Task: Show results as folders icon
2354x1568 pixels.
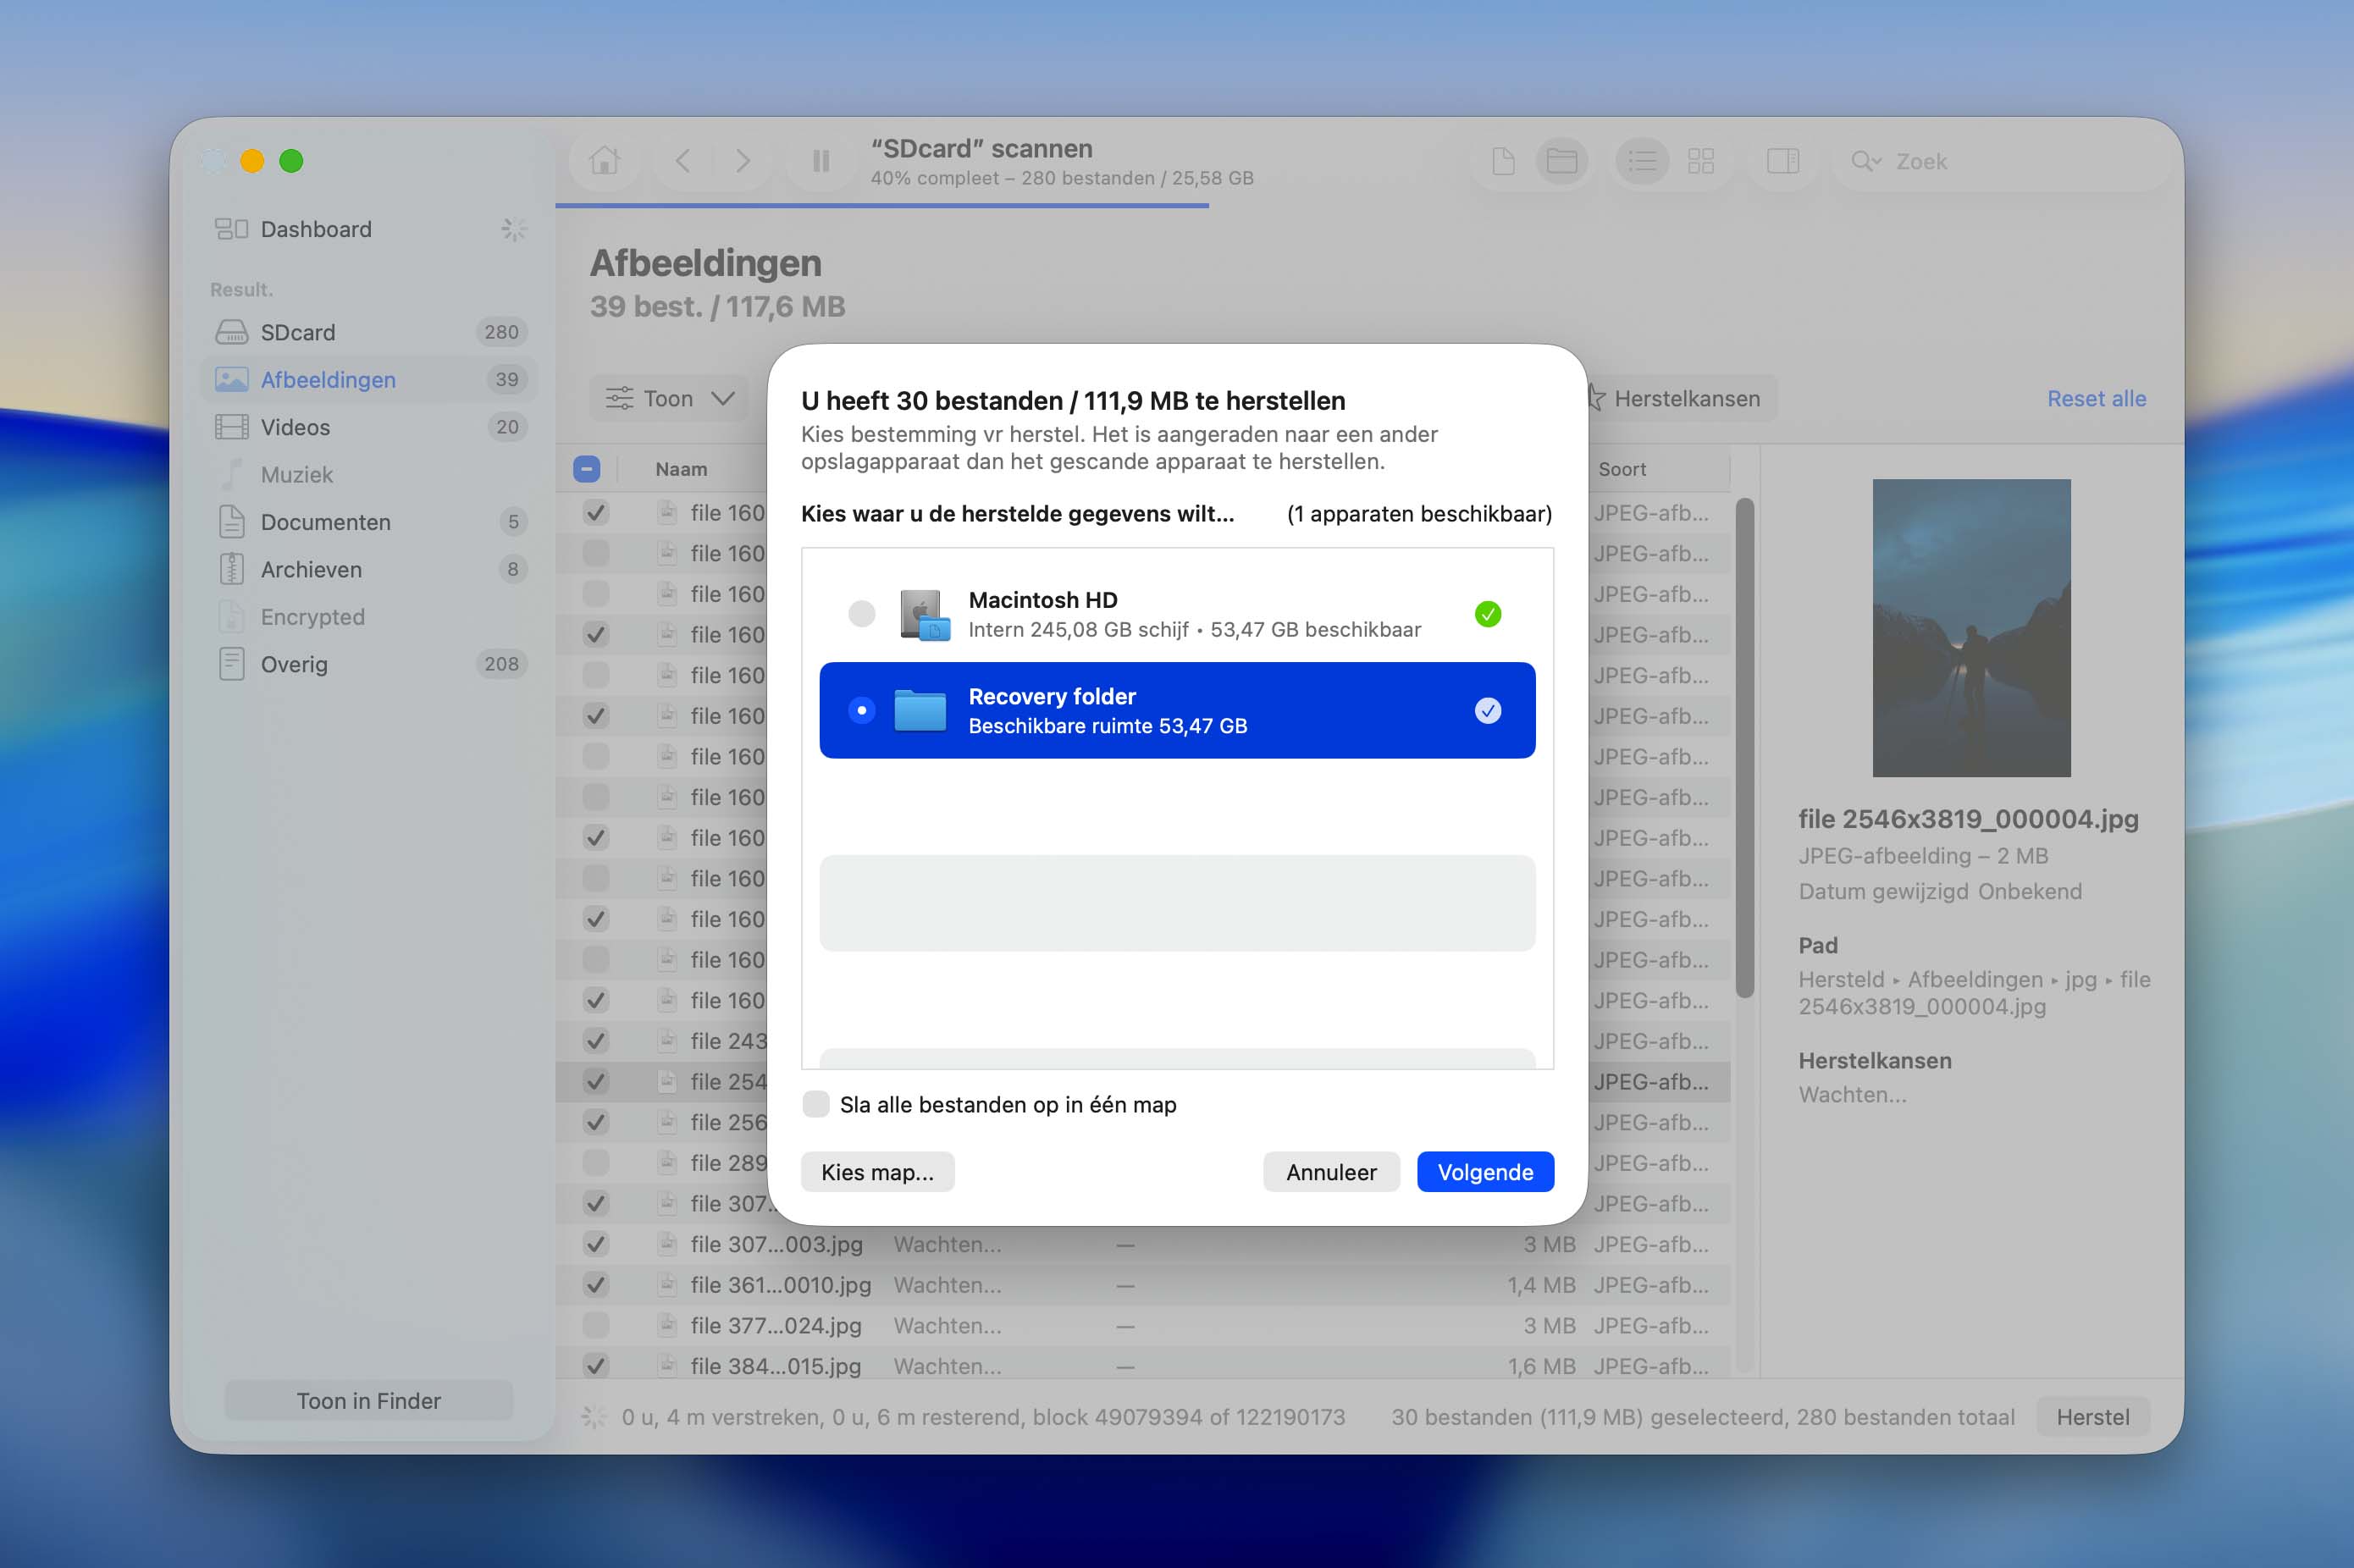Action: [1561, 160]
